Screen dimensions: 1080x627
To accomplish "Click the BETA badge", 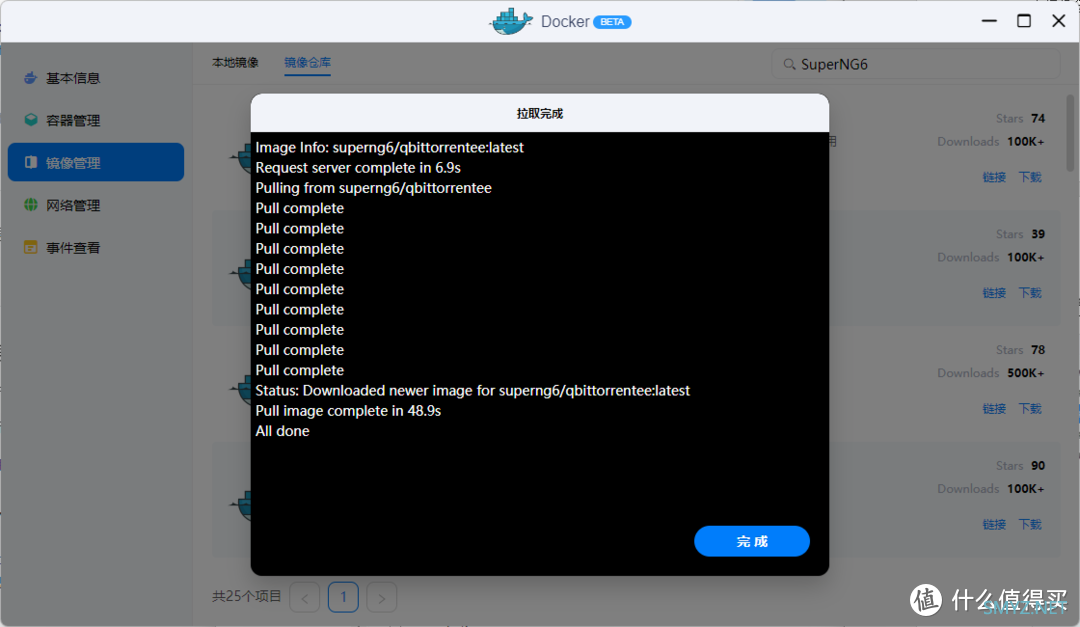I will [x=612, y=22].
